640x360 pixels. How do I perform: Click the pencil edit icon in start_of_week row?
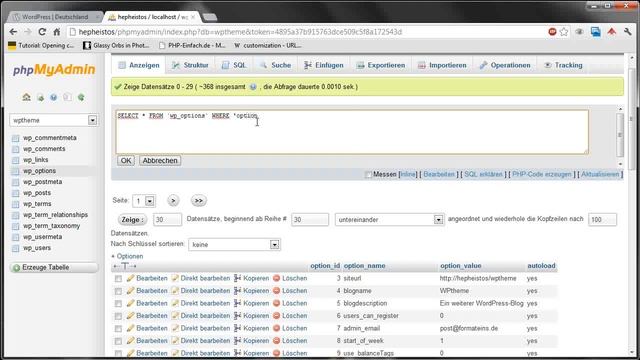130,341
